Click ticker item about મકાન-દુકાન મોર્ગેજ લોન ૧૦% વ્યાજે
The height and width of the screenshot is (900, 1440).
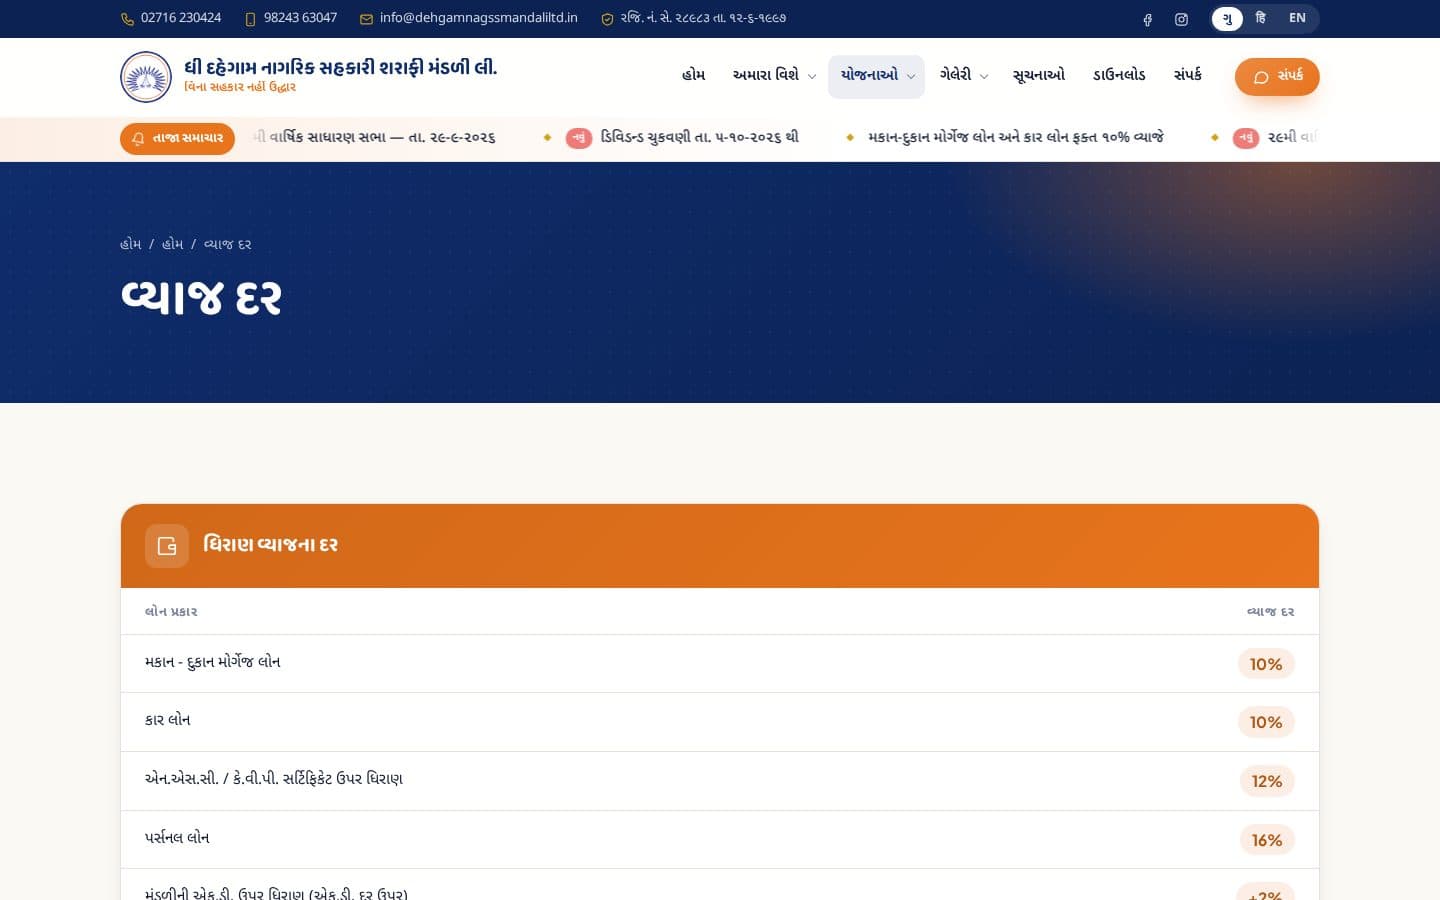click(x=1016, y=138)
